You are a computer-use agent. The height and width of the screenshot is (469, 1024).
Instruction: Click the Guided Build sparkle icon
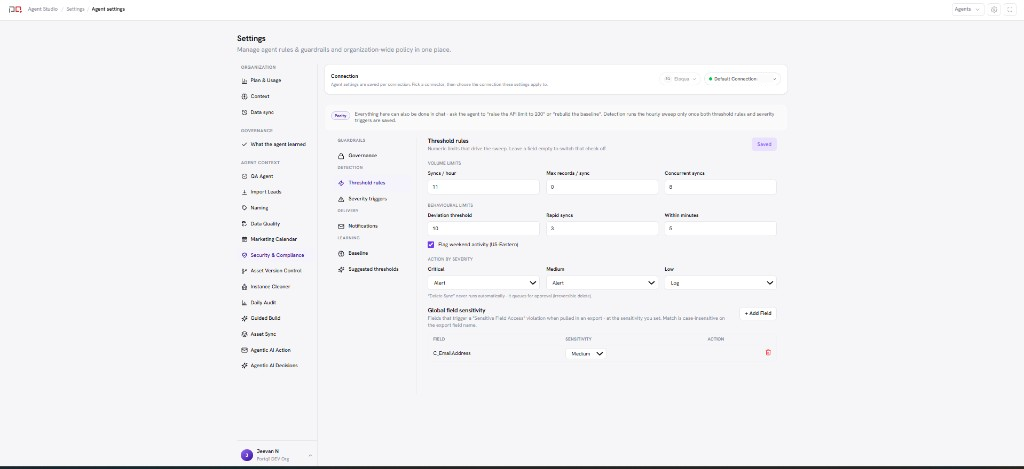[x=244, y=318]
